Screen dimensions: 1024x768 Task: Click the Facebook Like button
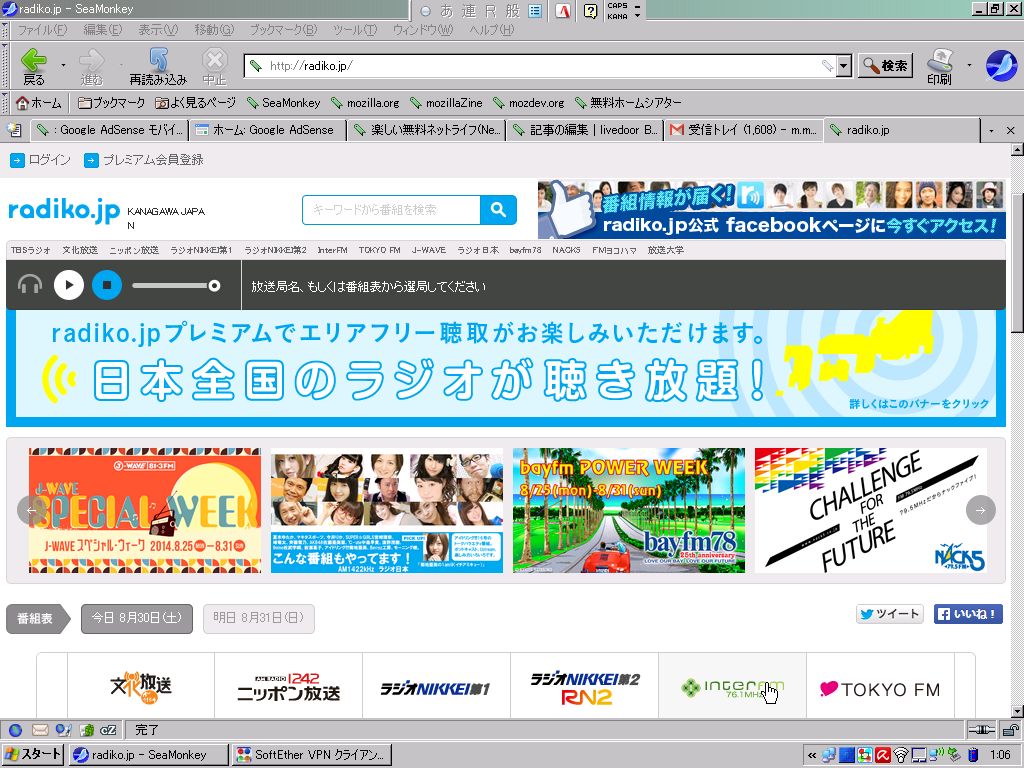click(968, 614)
